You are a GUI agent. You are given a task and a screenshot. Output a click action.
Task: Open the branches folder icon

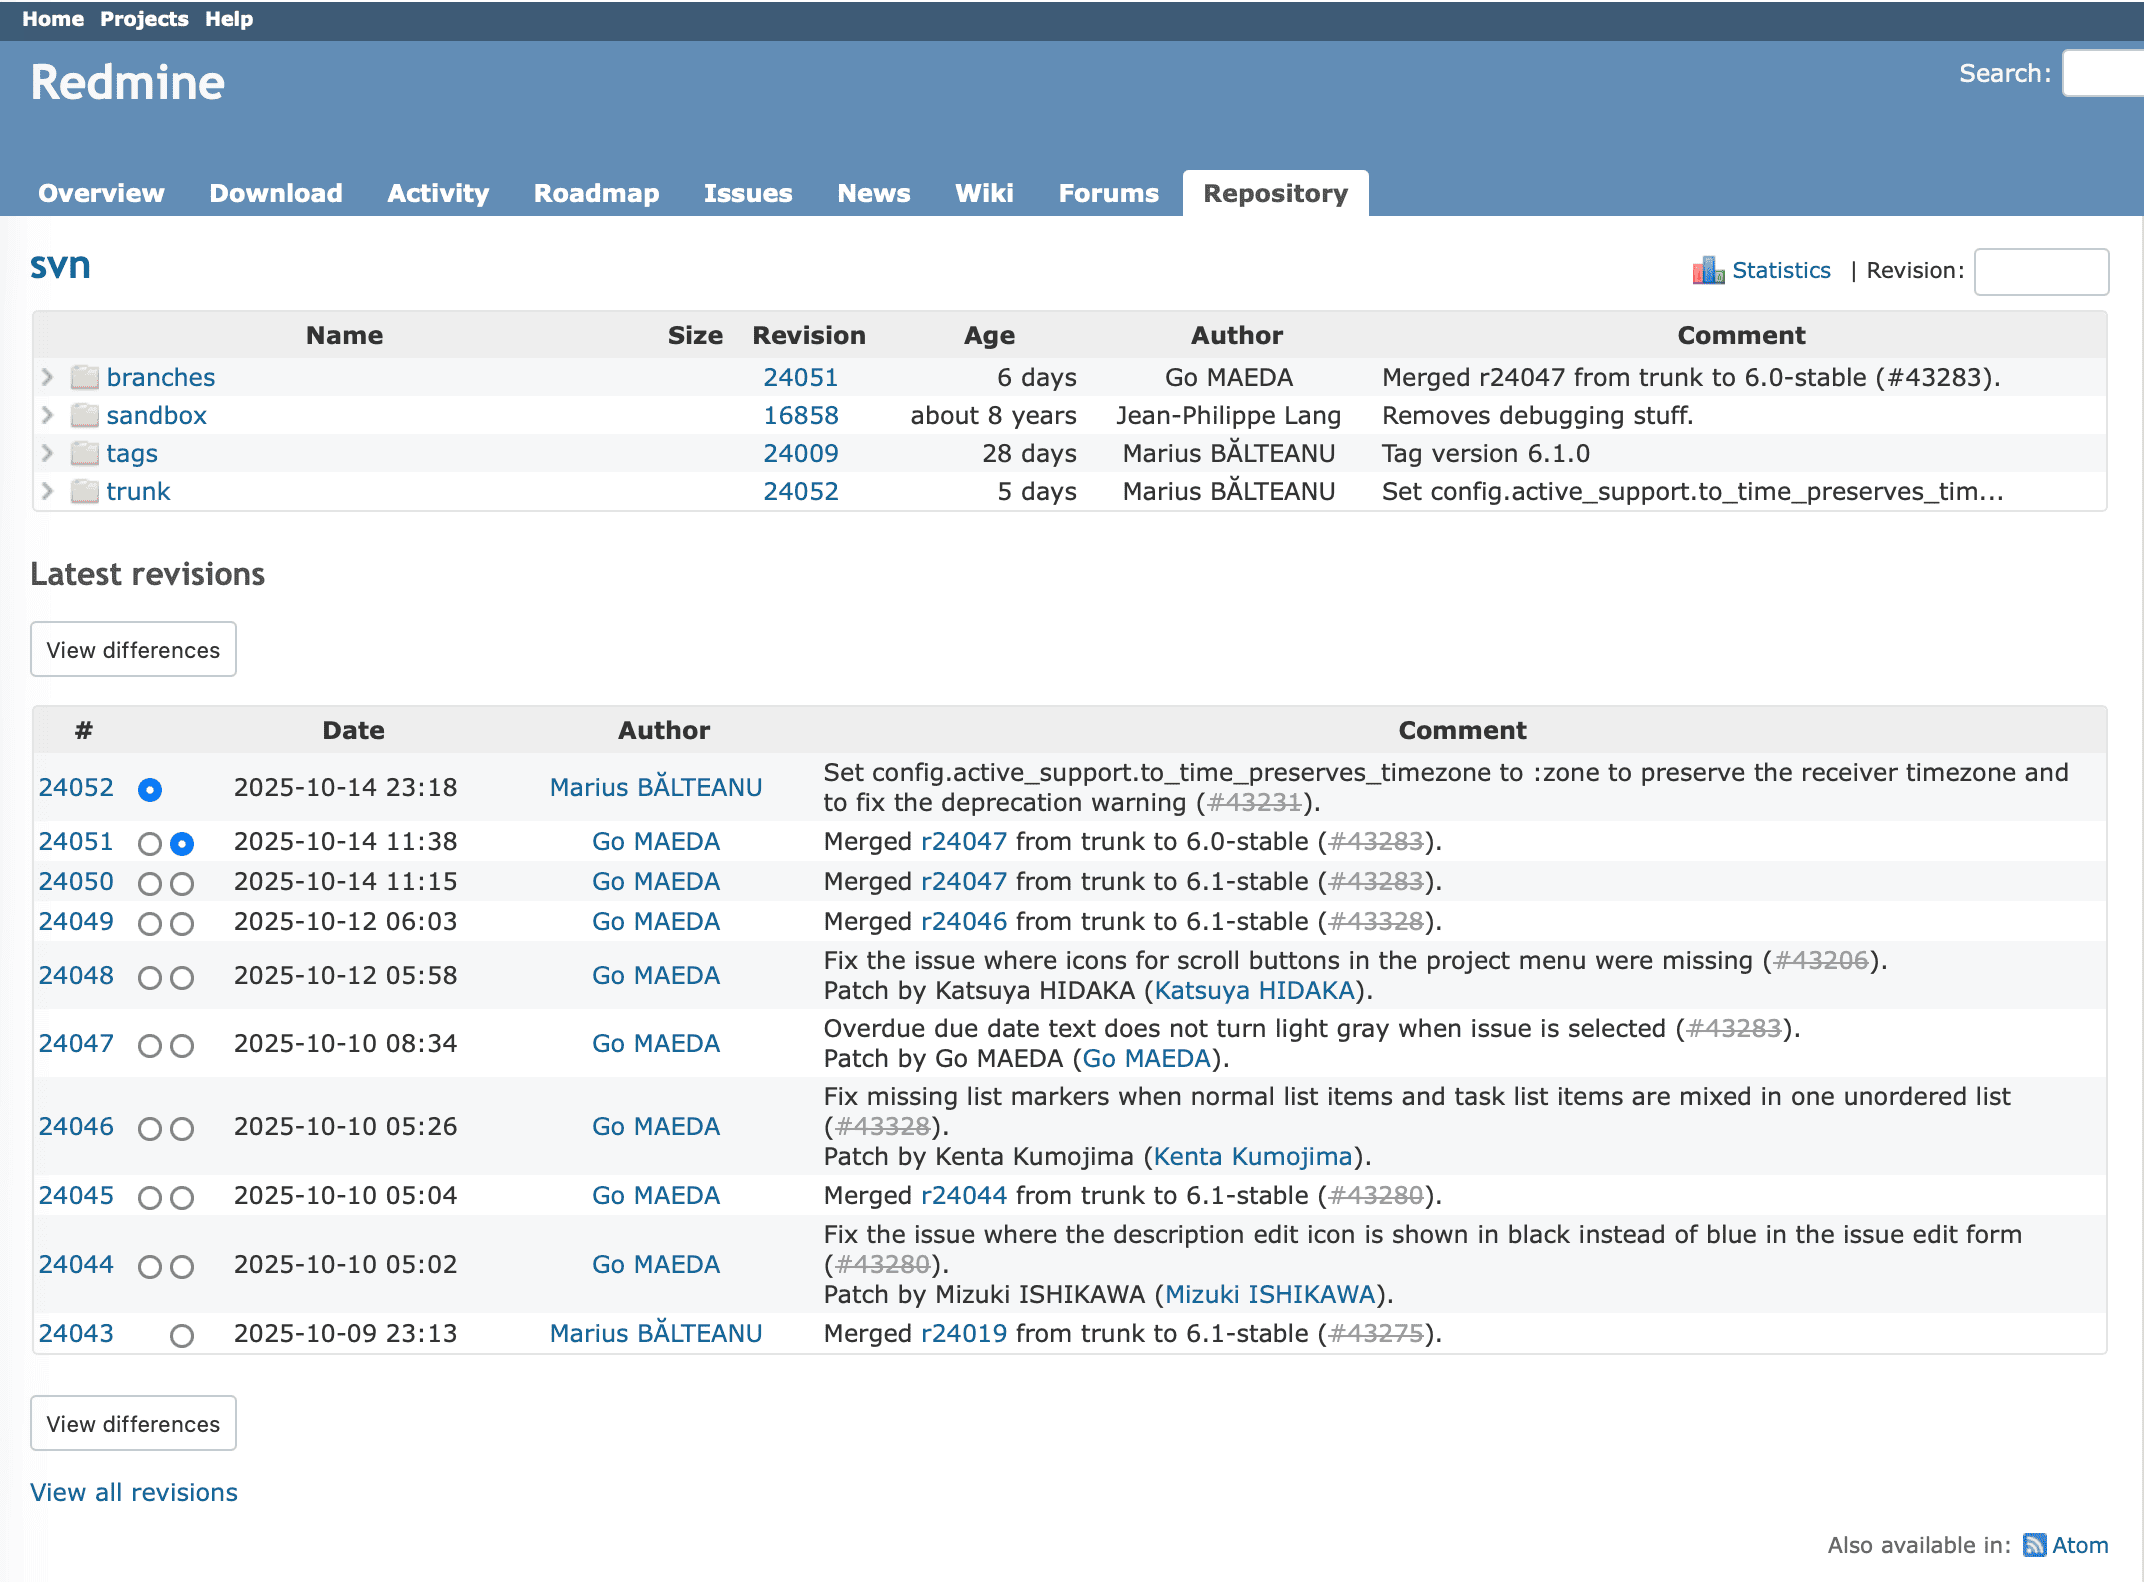click(x=84, y=377)
